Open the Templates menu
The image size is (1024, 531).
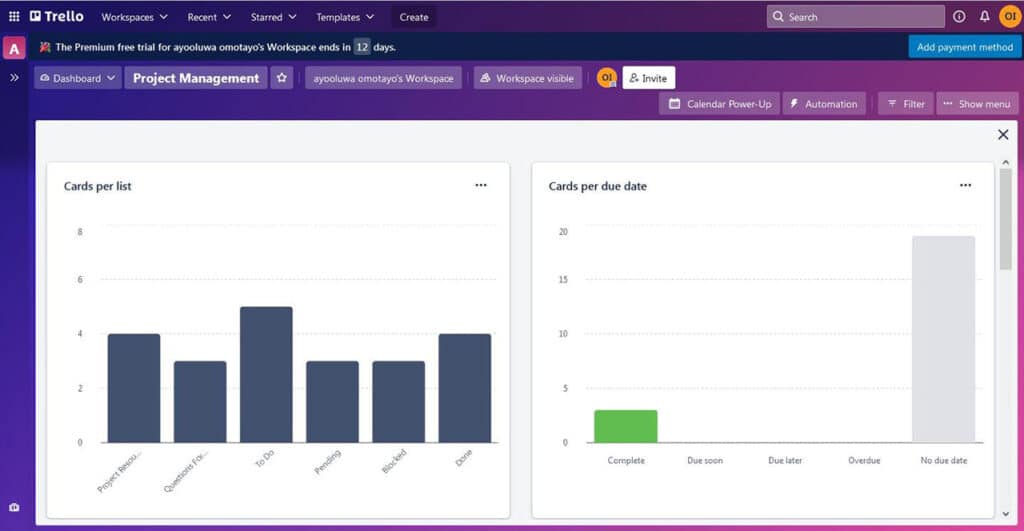(x=345, y=17)
